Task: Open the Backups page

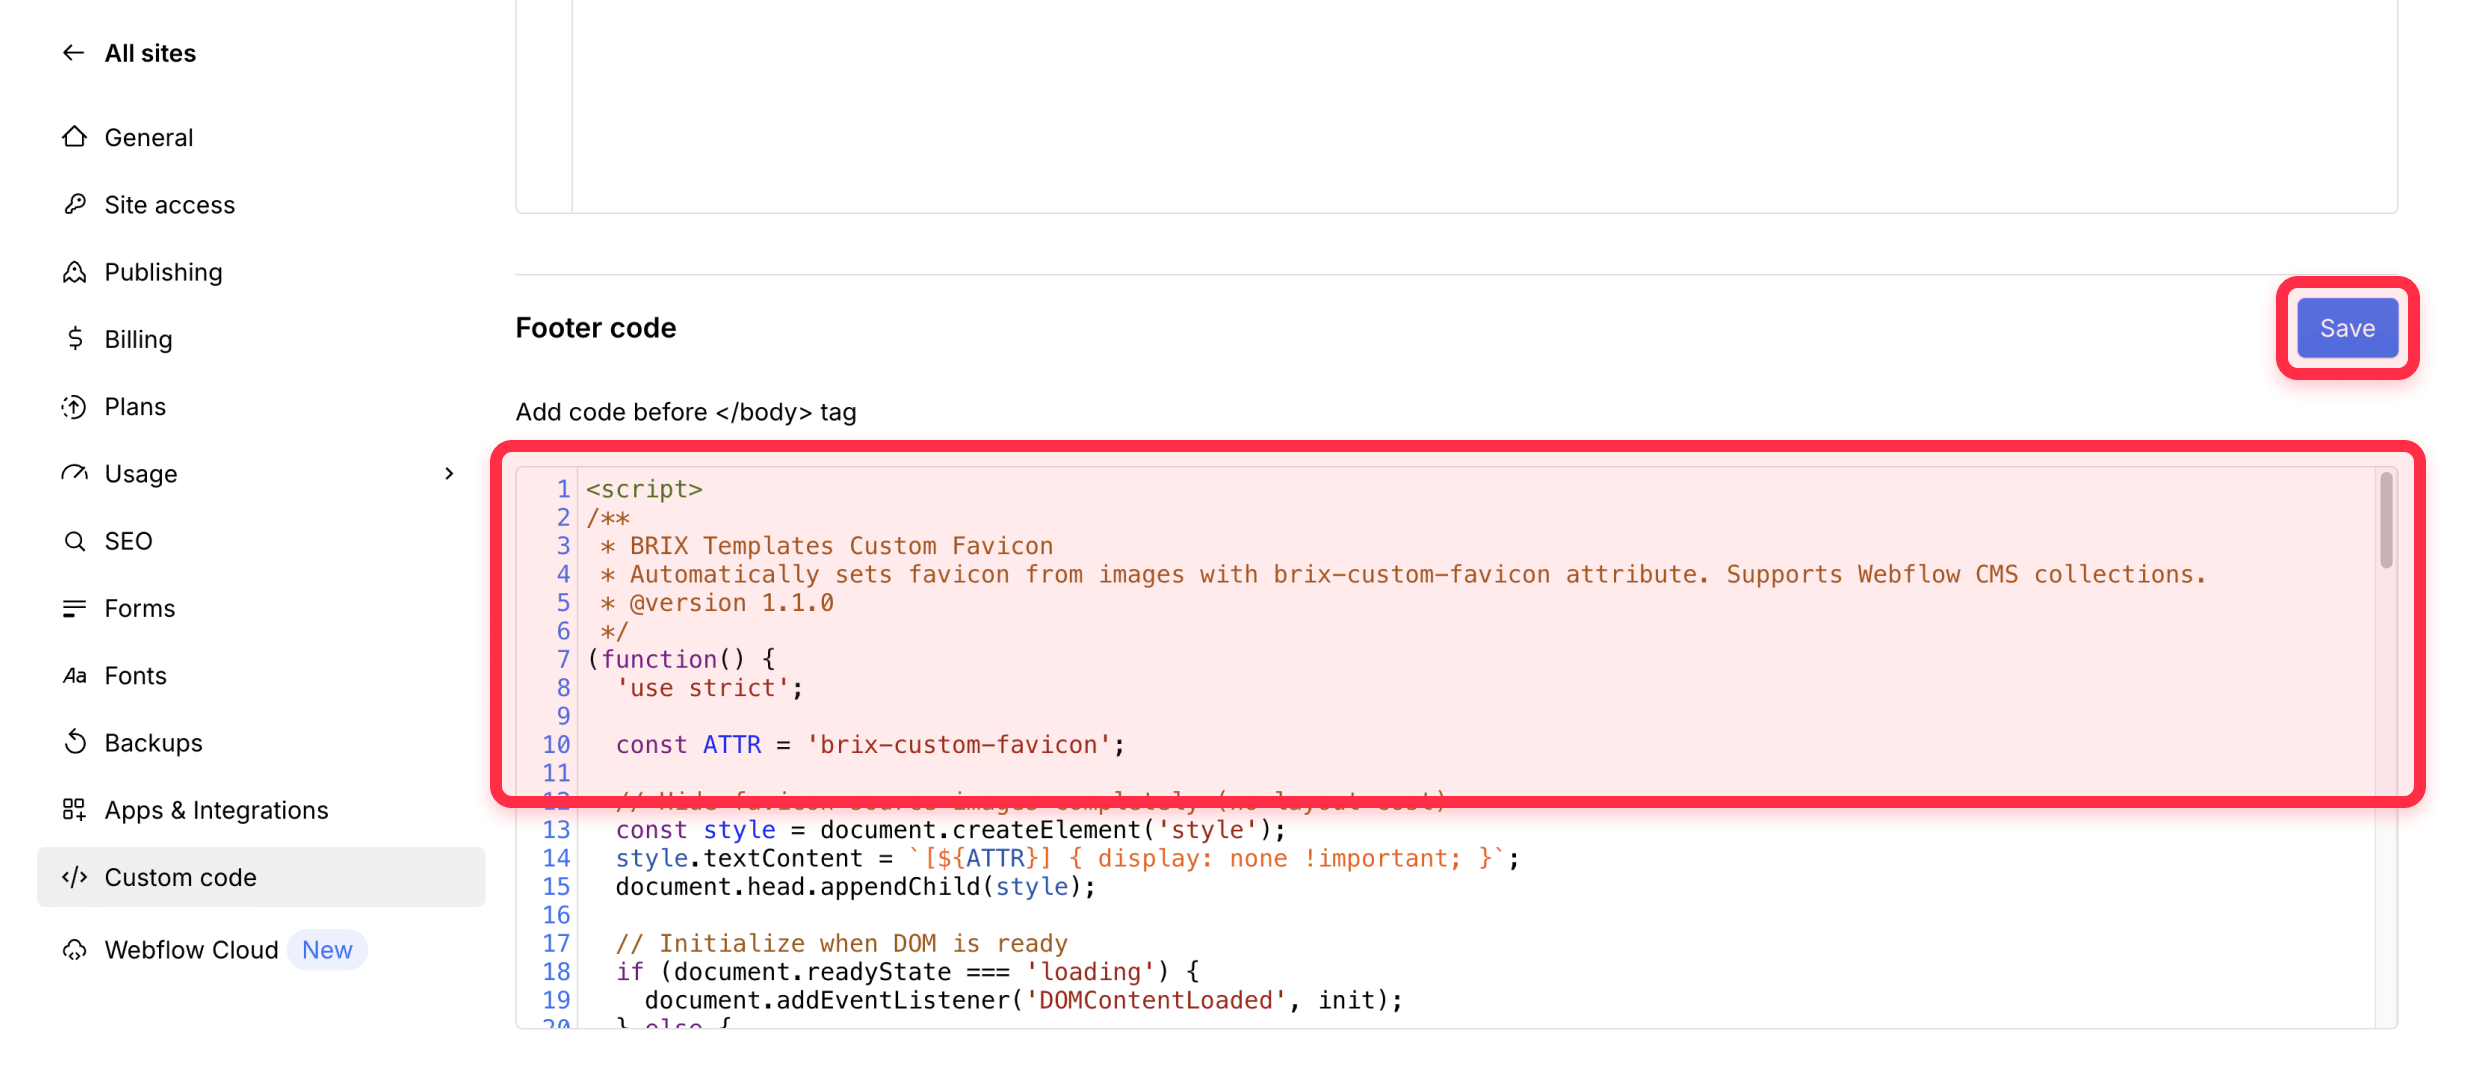Action: (x=154, y=742)
